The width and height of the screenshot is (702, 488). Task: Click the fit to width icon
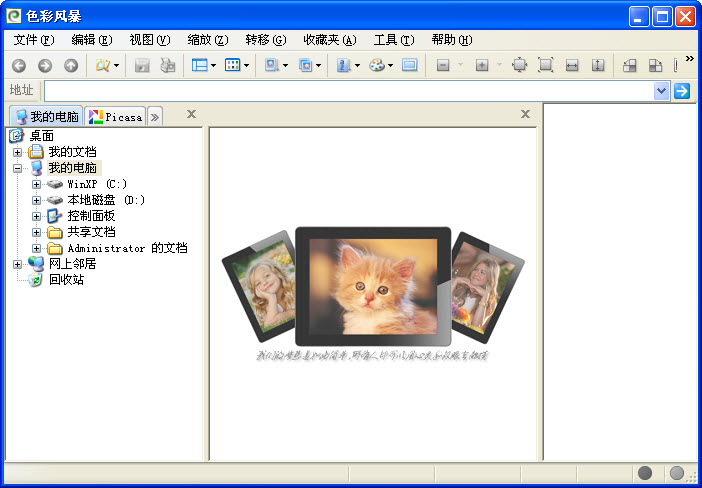pos(572,66)
